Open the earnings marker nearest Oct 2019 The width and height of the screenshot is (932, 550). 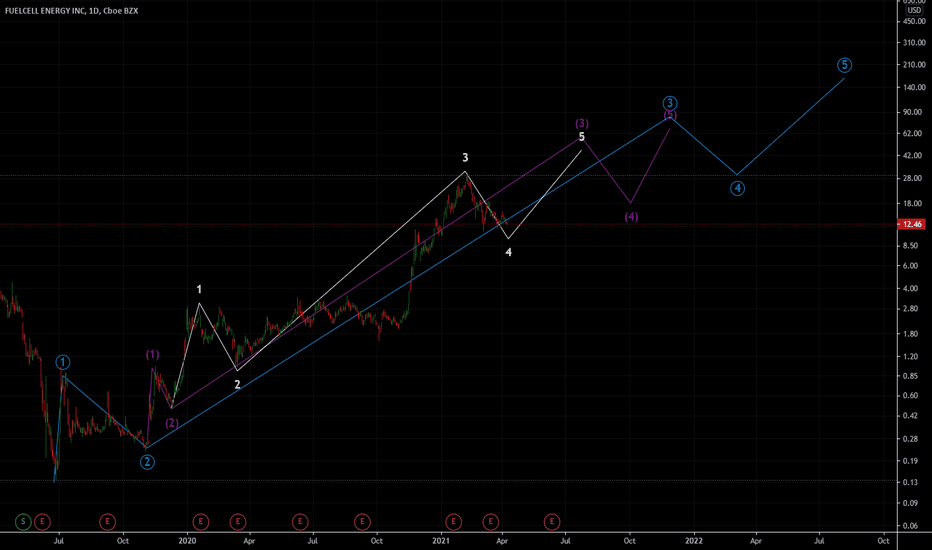pyautogui.click(x=107, y=522)
